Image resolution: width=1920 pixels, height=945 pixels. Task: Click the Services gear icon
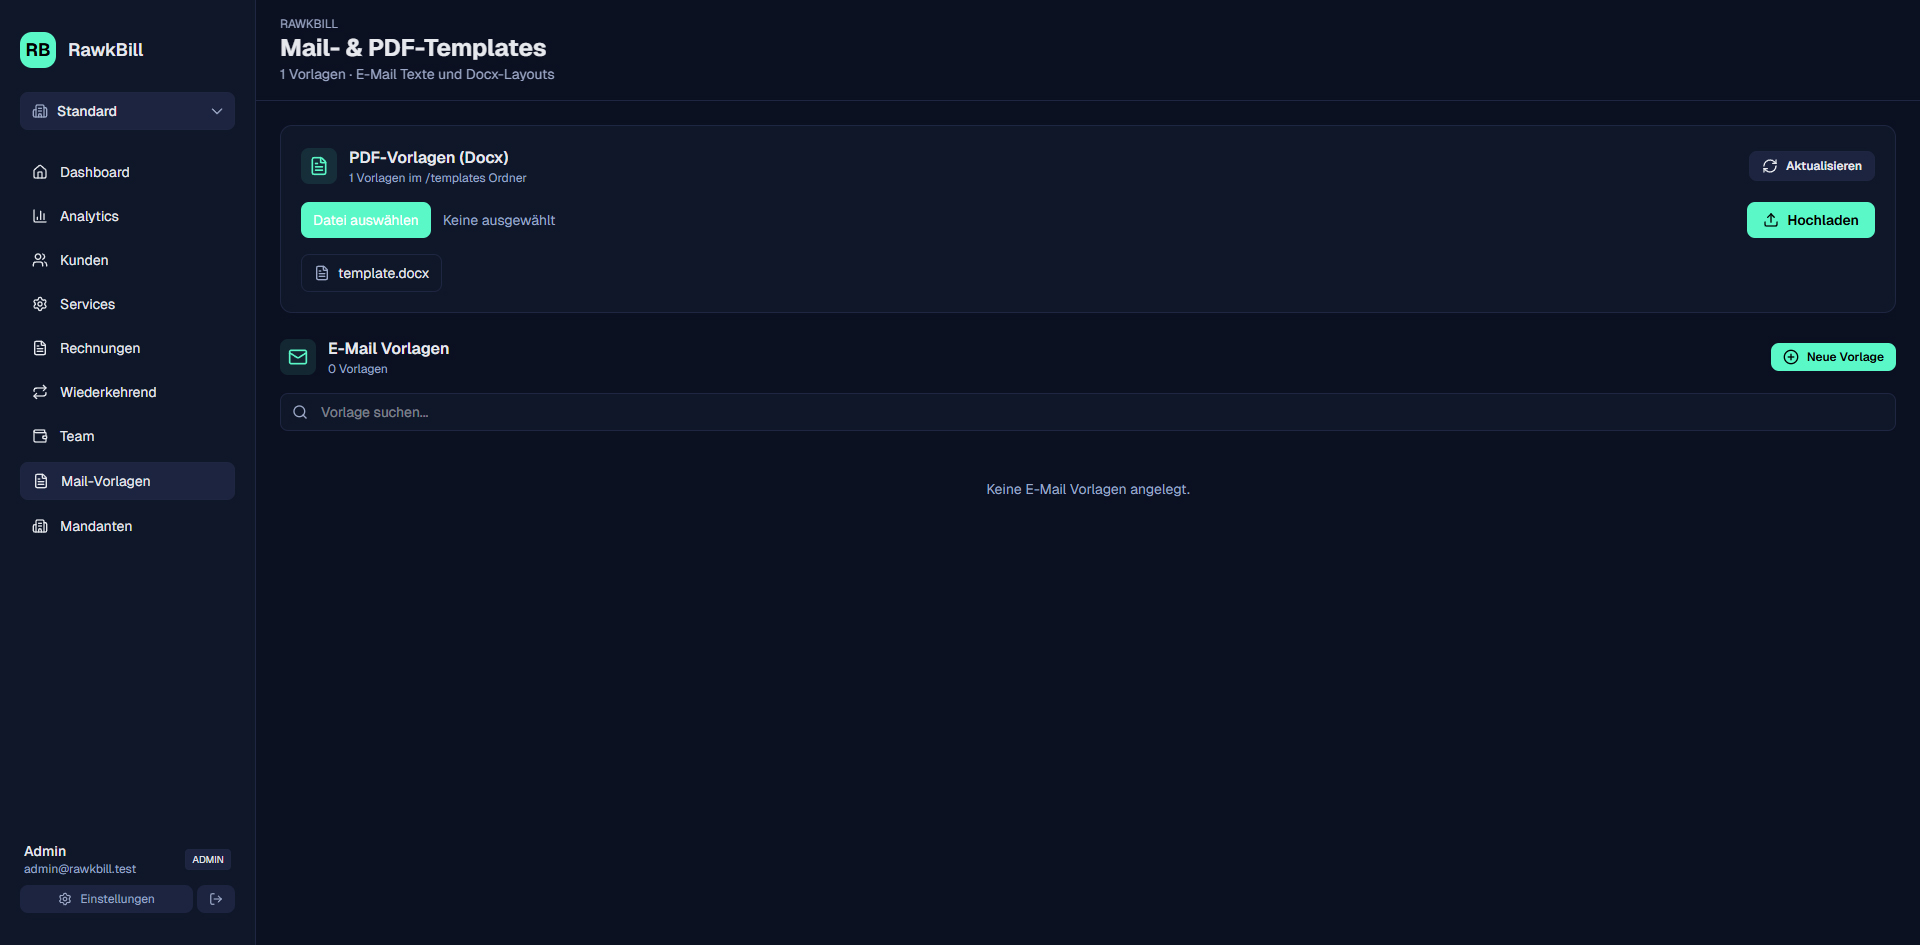[40, 304]
